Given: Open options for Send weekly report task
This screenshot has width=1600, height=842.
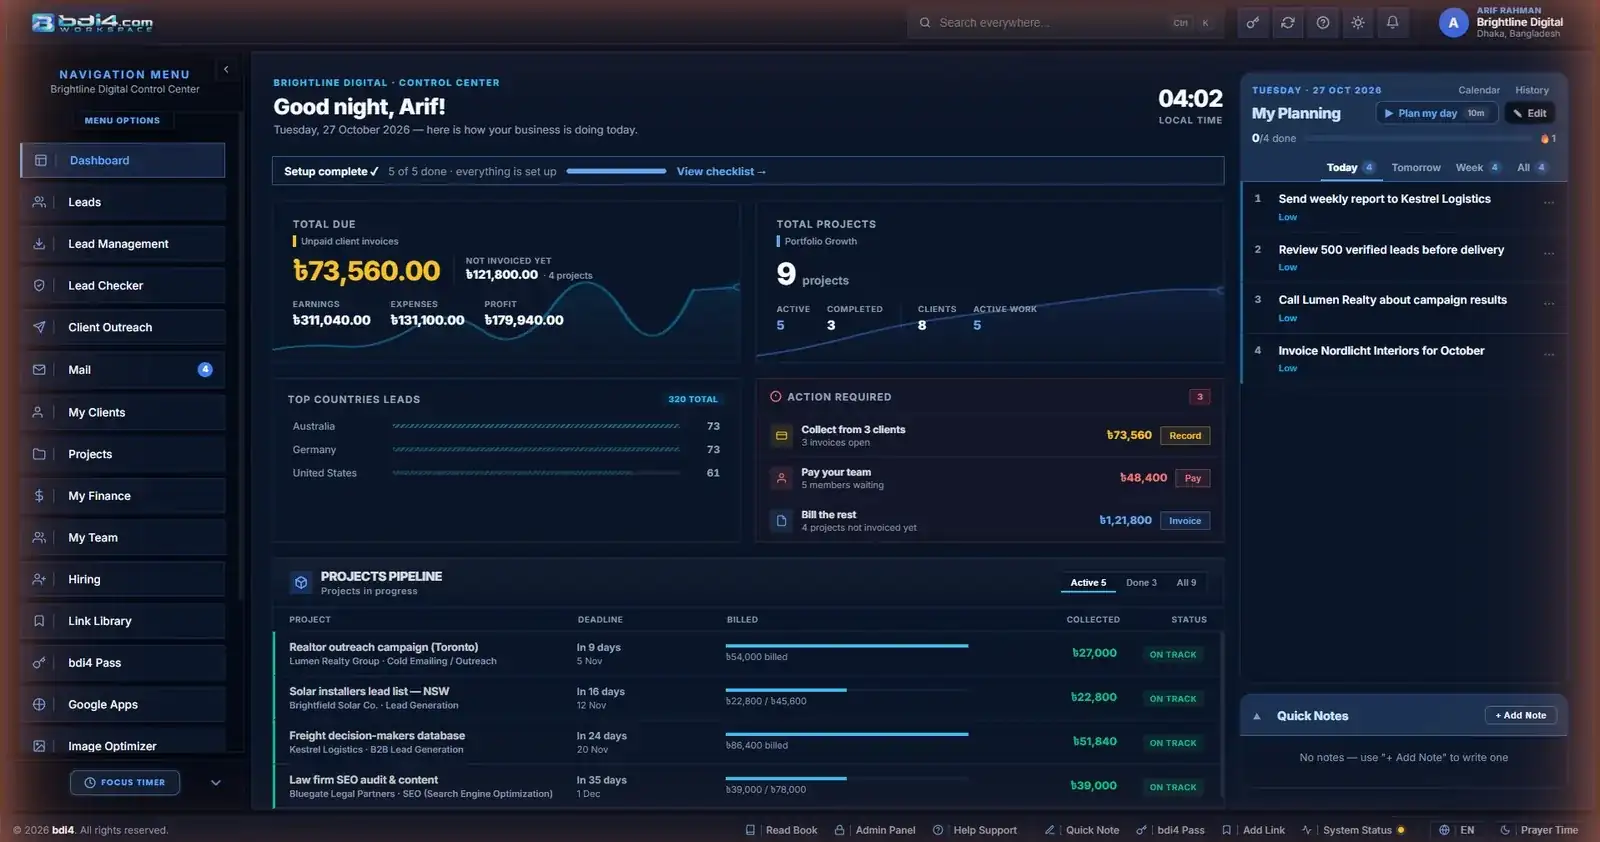Looking at the screenshot, I should (1549, 203).
